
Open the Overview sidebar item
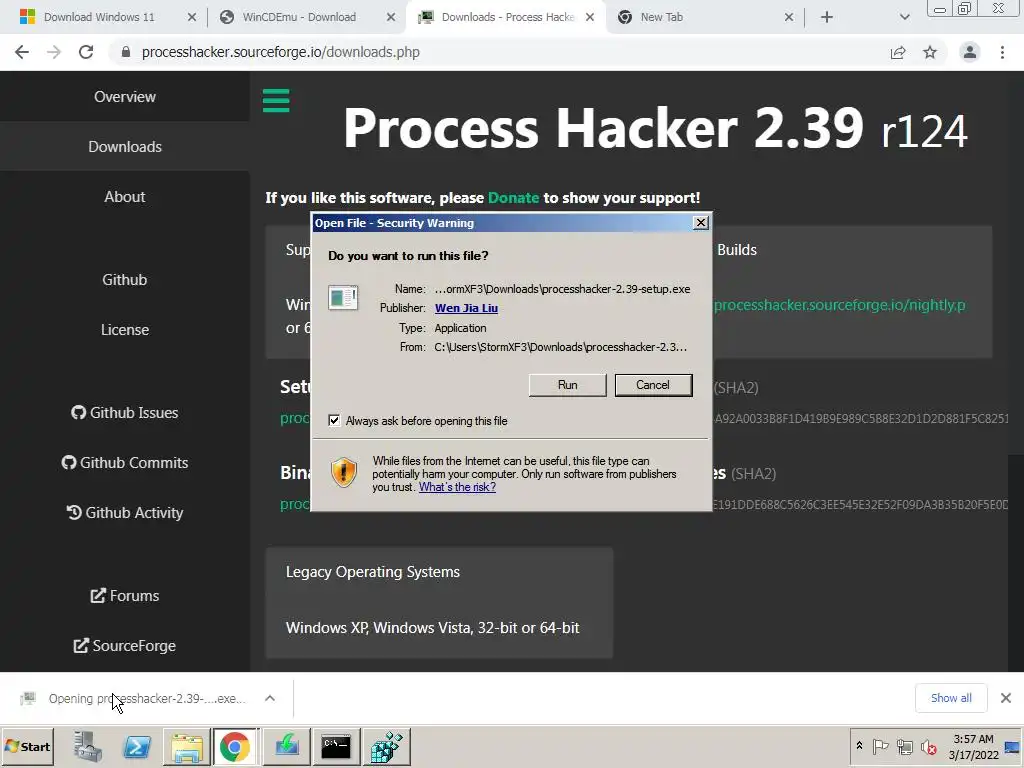(125, 97)
